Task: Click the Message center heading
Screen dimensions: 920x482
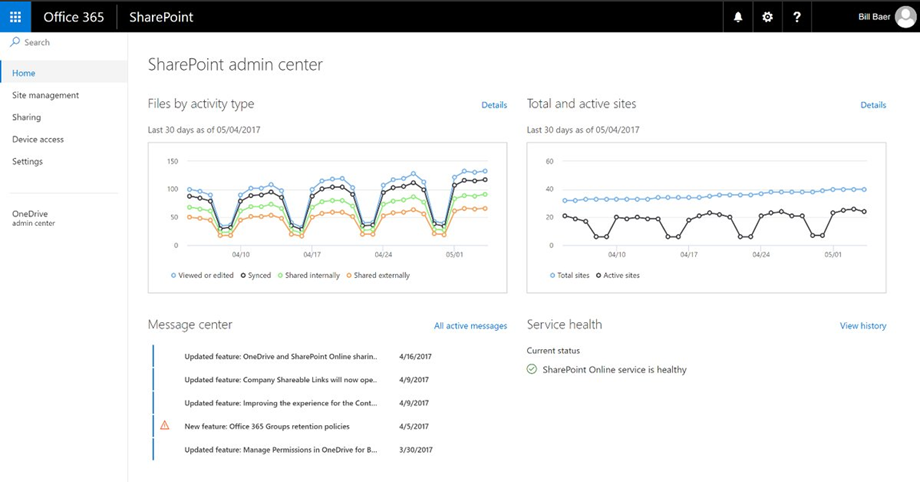Action: (x=190, y=325)
